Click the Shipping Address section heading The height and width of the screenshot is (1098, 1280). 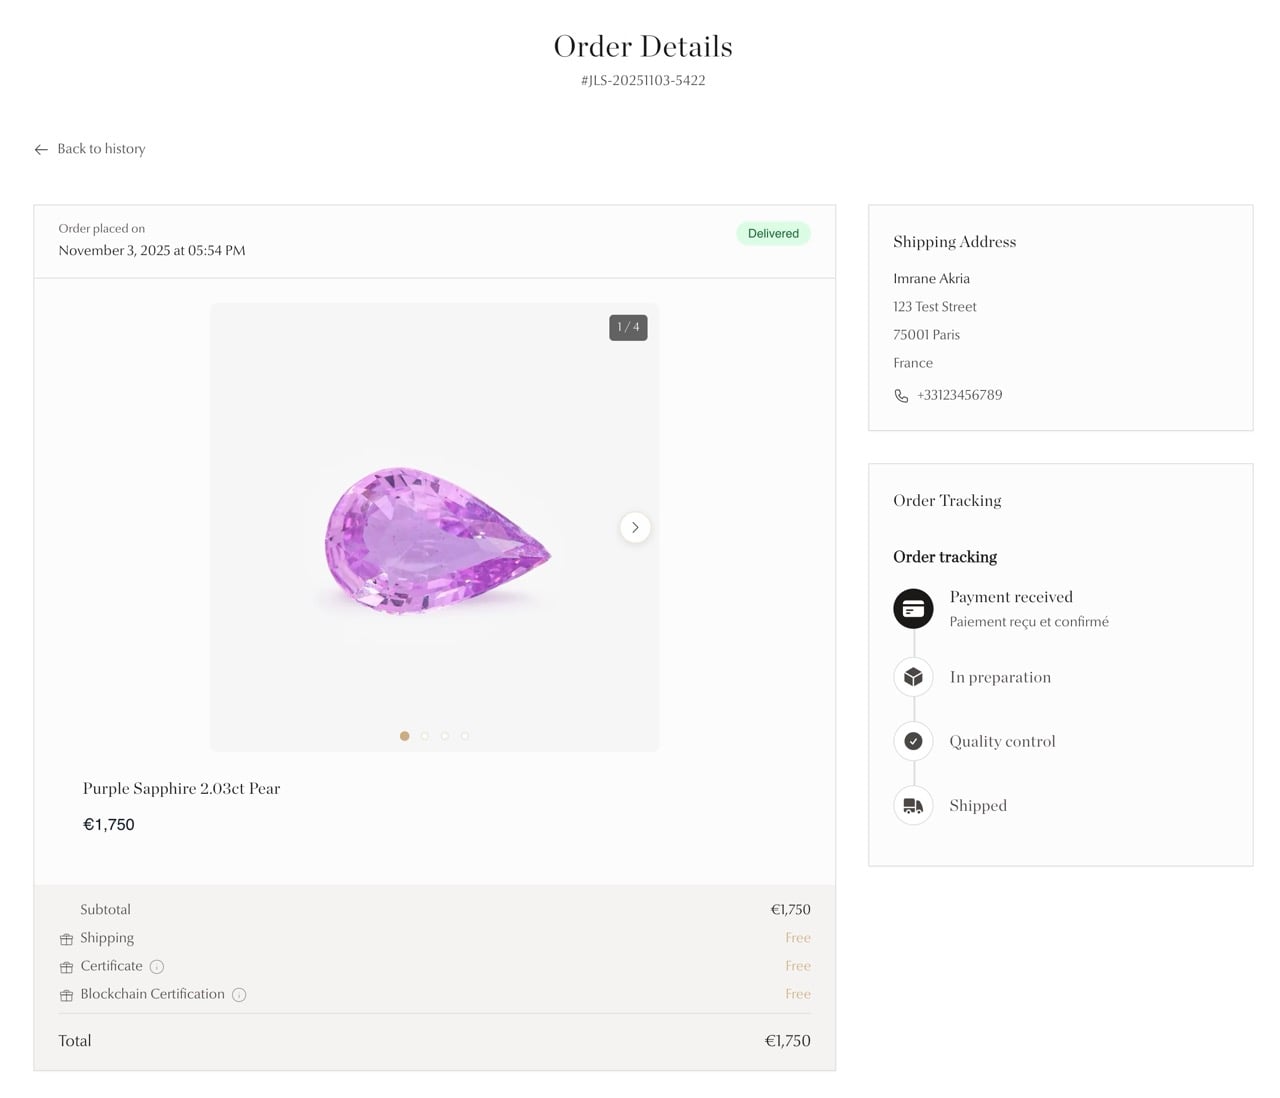[x=954, y=241]
